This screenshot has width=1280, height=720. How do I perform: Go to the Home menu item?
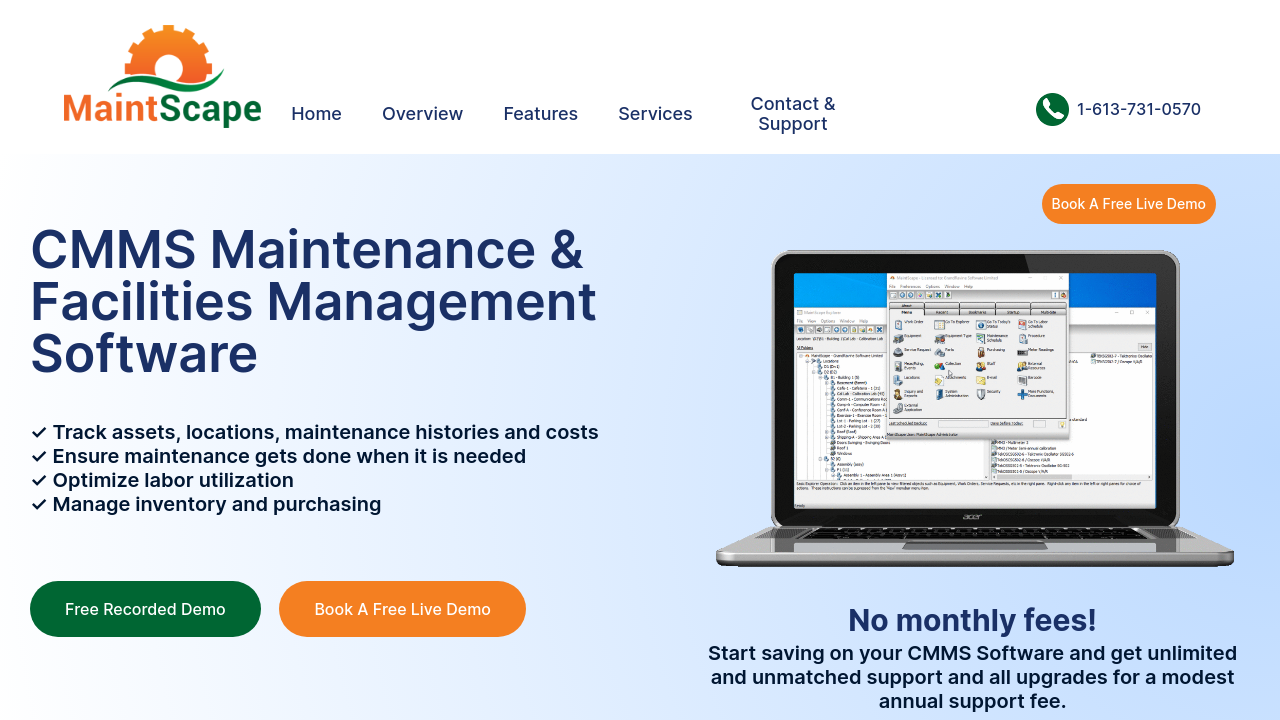316,114
